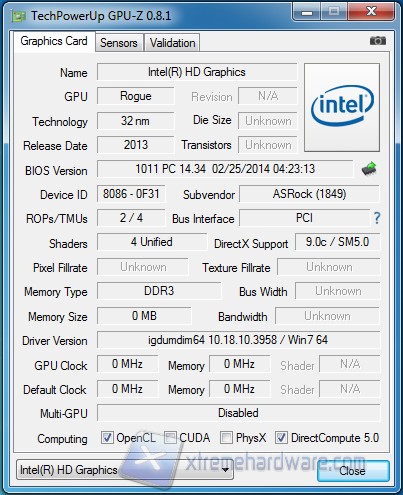
Task: Click the Device ID value 8086 - 0F31
Action: (x=131, y=194)
